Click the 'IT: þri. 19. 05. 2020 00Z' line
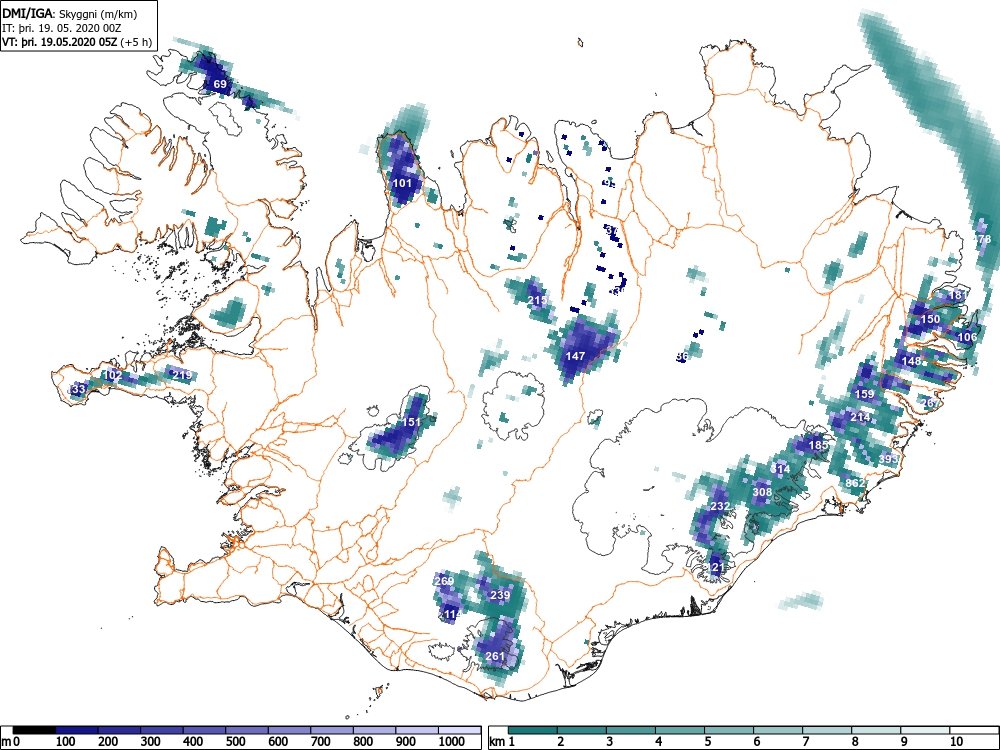This screenshot has width=1000, height=750. (62, 28)
